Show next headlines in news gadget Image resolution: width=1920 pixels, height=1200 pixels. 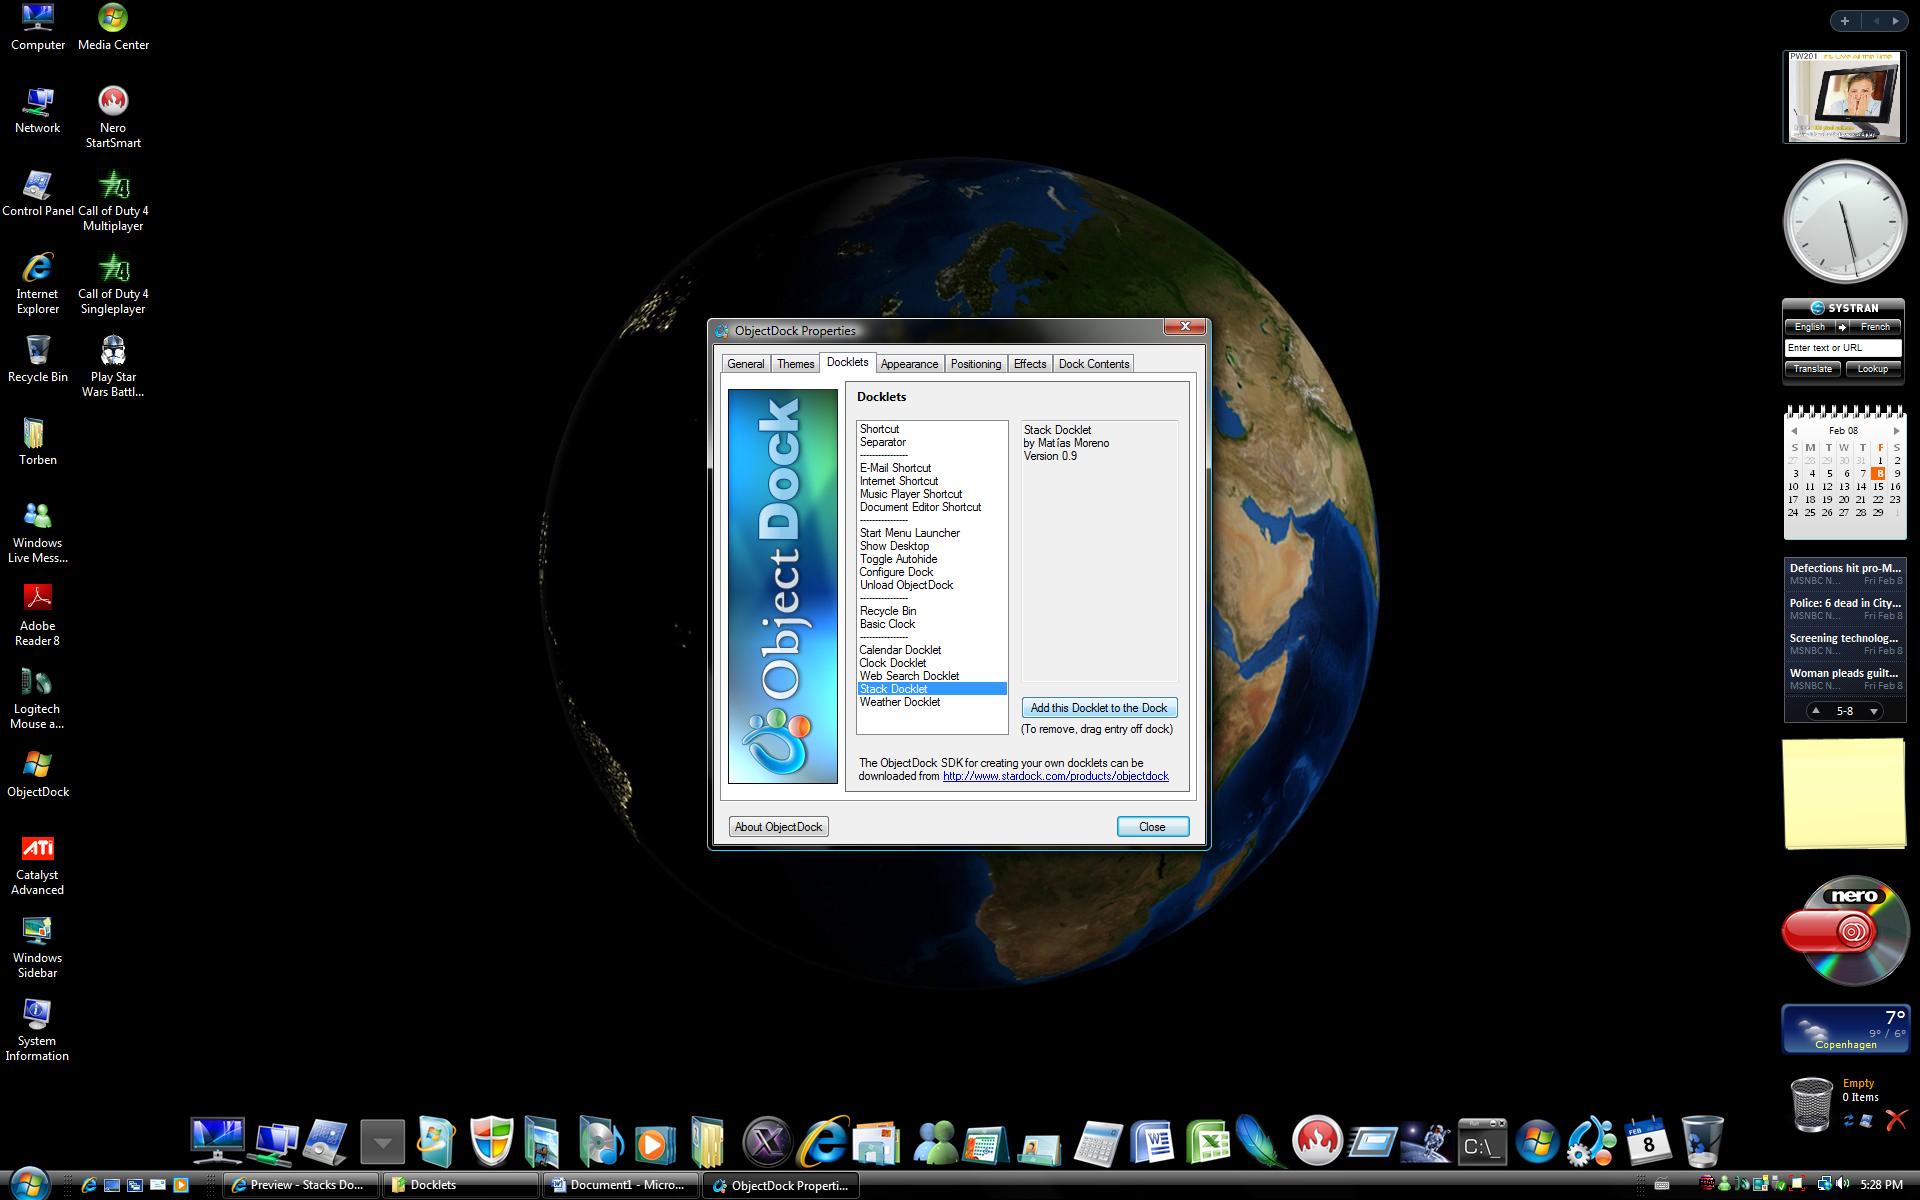coord(1873,711)
